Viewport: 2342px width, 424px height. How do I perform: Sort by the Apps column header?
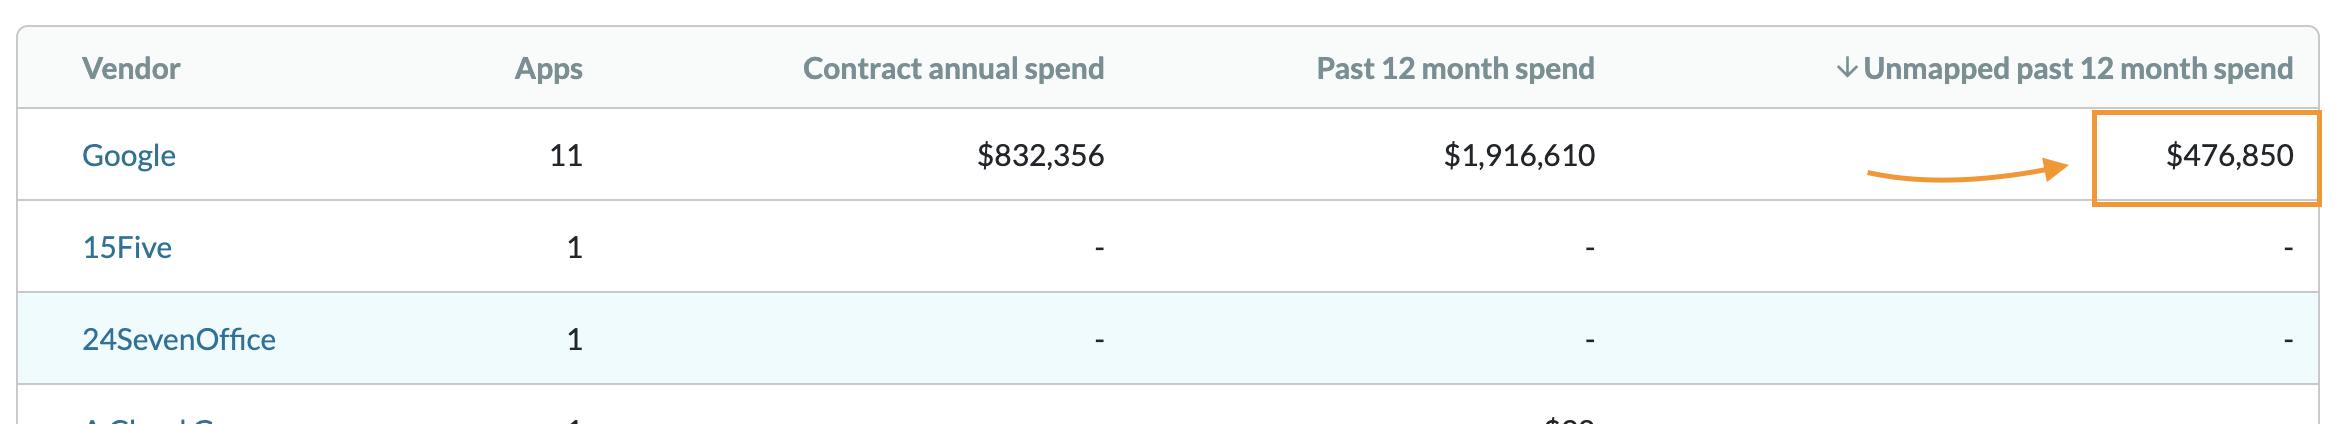[x=548, y=68]
